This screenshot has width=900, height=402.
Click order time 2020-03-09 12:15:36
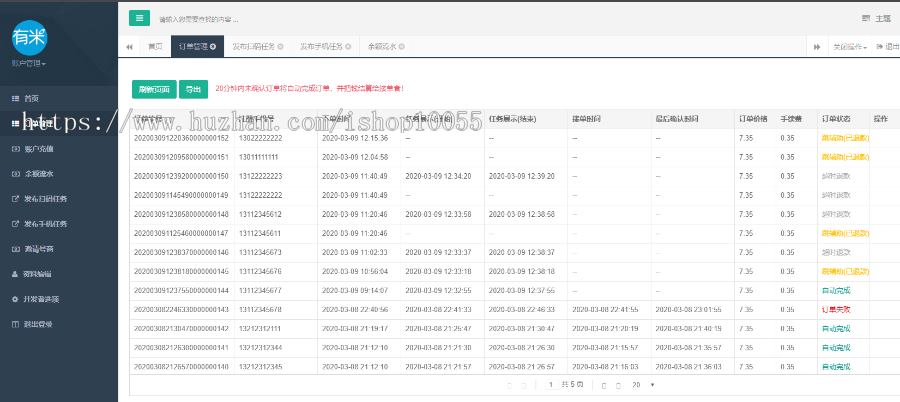355,138
